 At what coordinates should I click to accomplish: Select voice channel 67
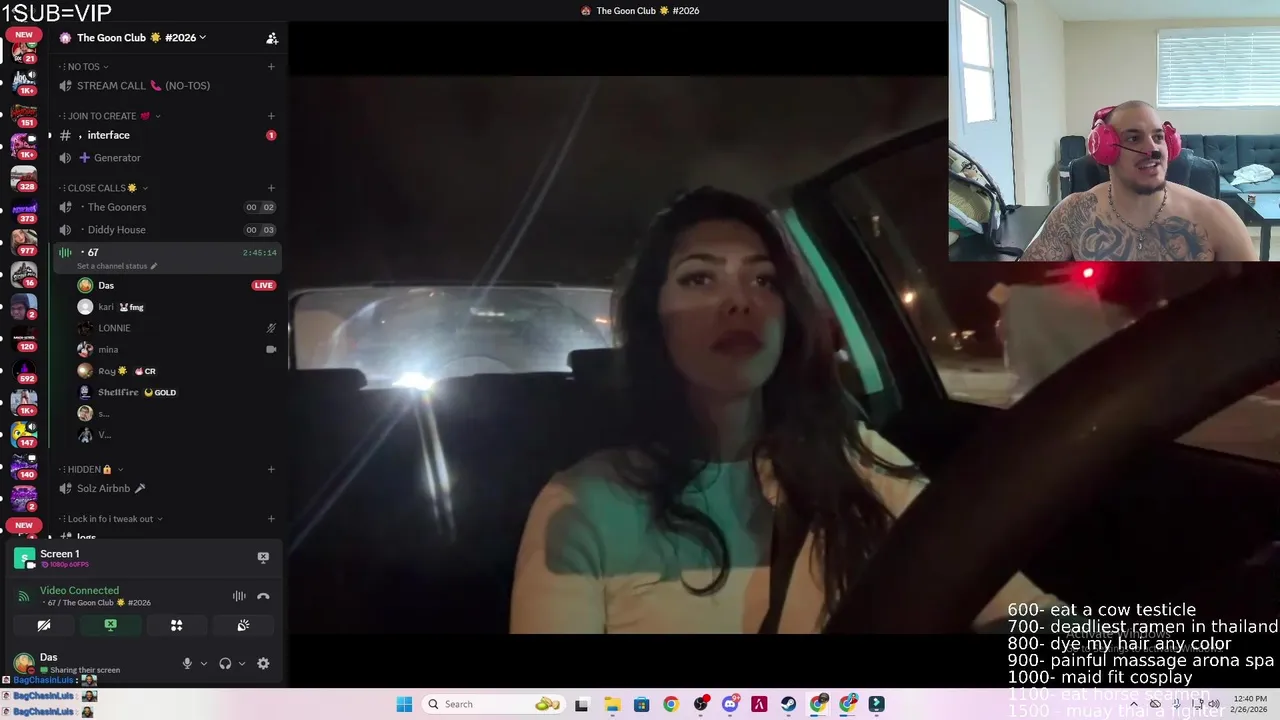pyautogui.click(x=166, y=257)
